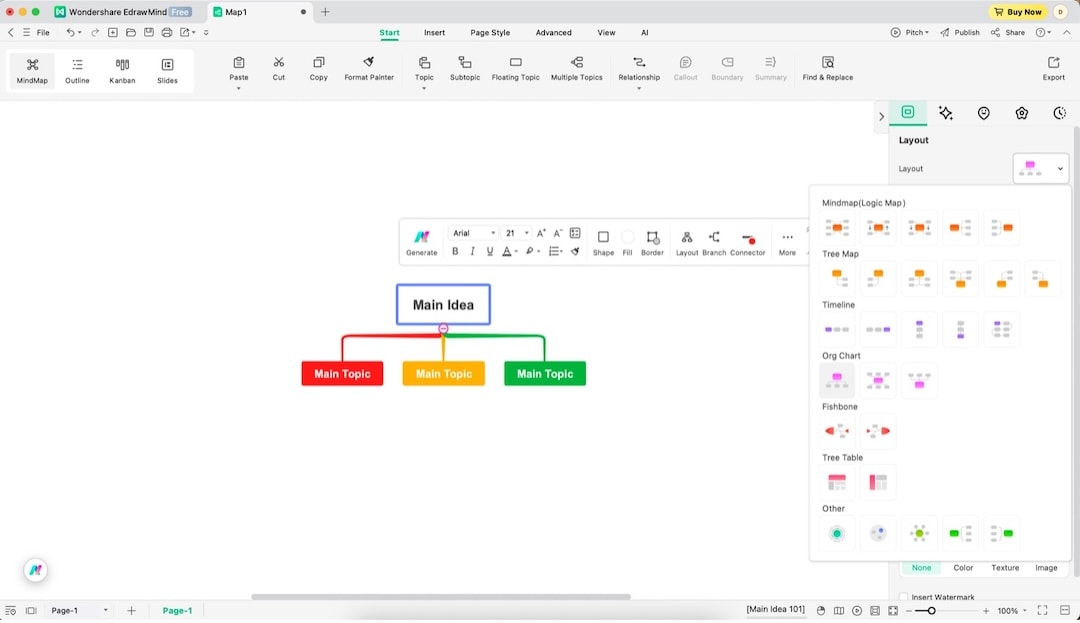Switch to Outline view mode
1080x623 pixels.
pos(77,71)
